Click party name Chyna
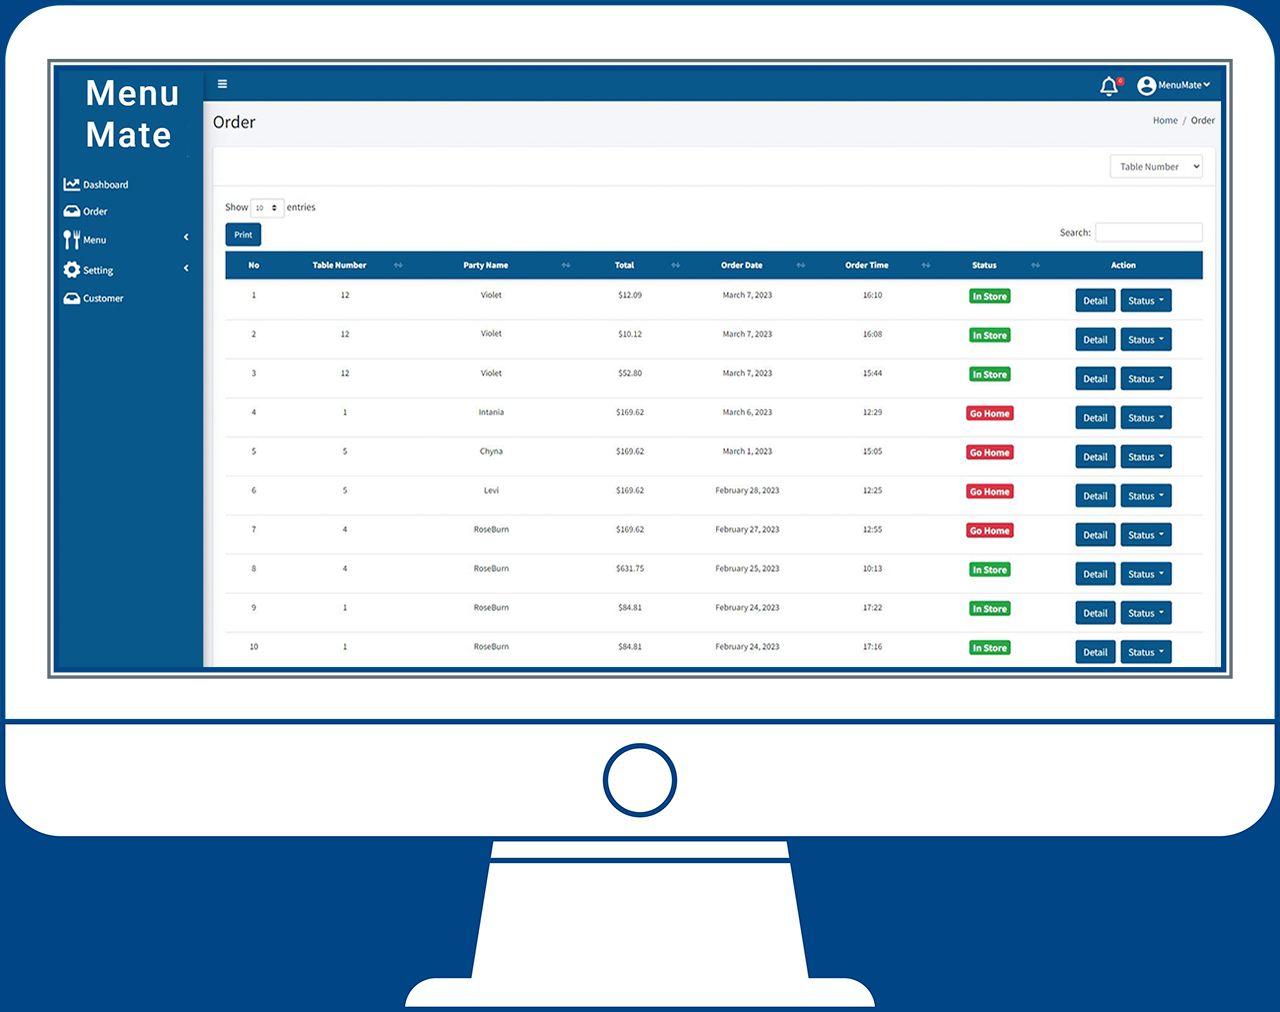 491,451
